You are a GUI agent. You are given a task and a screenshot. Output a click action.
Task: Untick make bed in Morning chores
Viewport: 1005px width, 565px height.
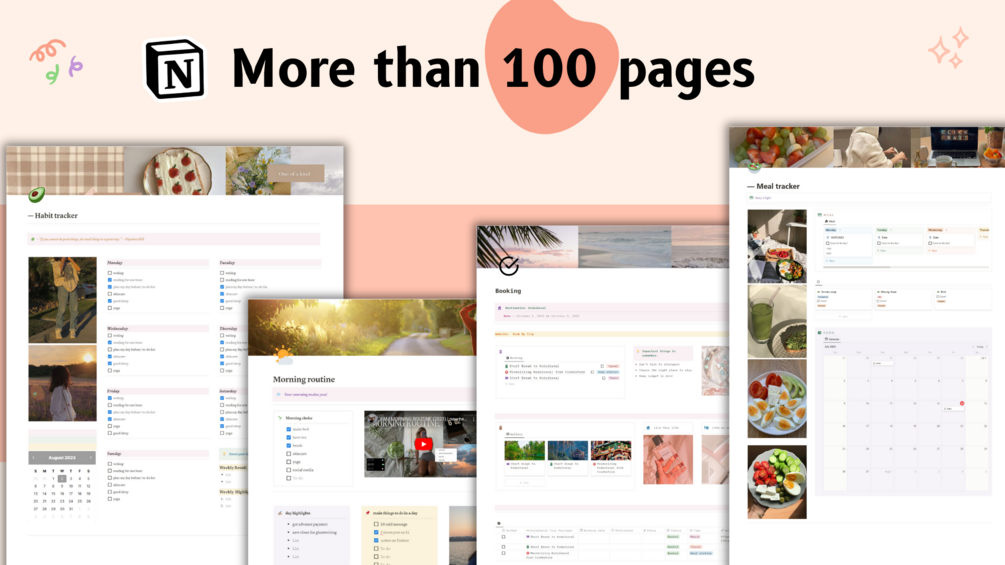288,429
